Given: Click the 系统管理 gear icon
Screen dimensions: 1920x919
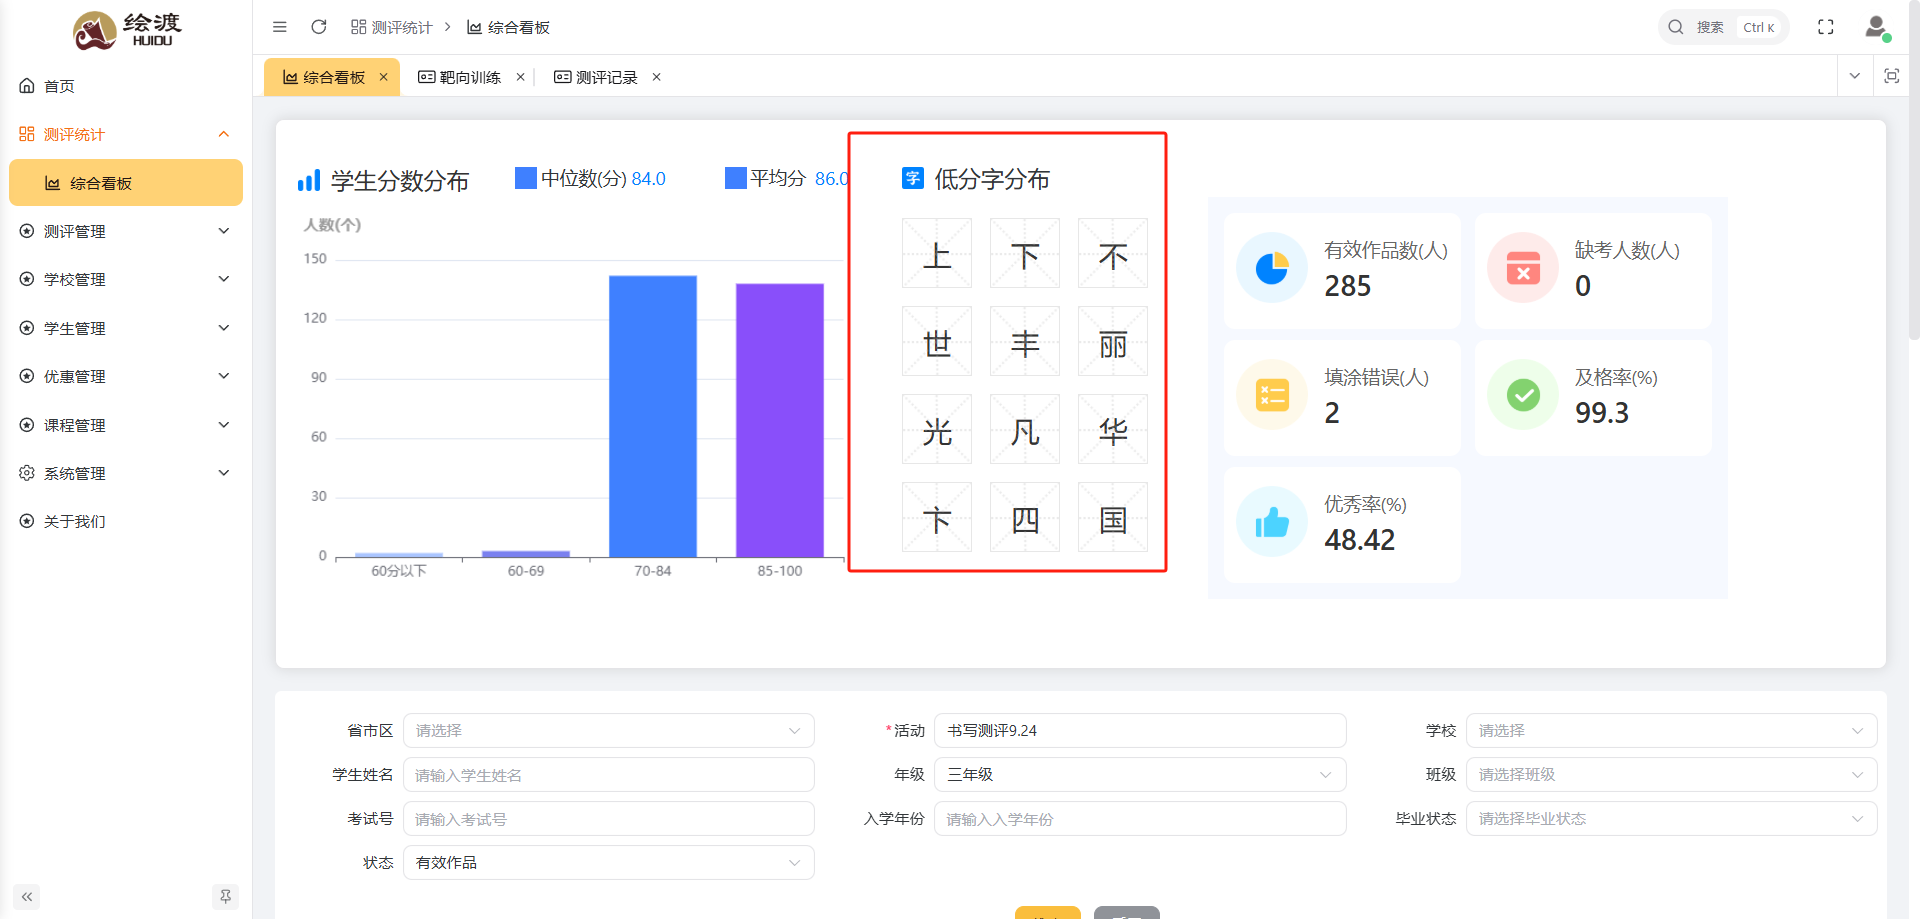Looking at the screenshot, I should [27, 472].
